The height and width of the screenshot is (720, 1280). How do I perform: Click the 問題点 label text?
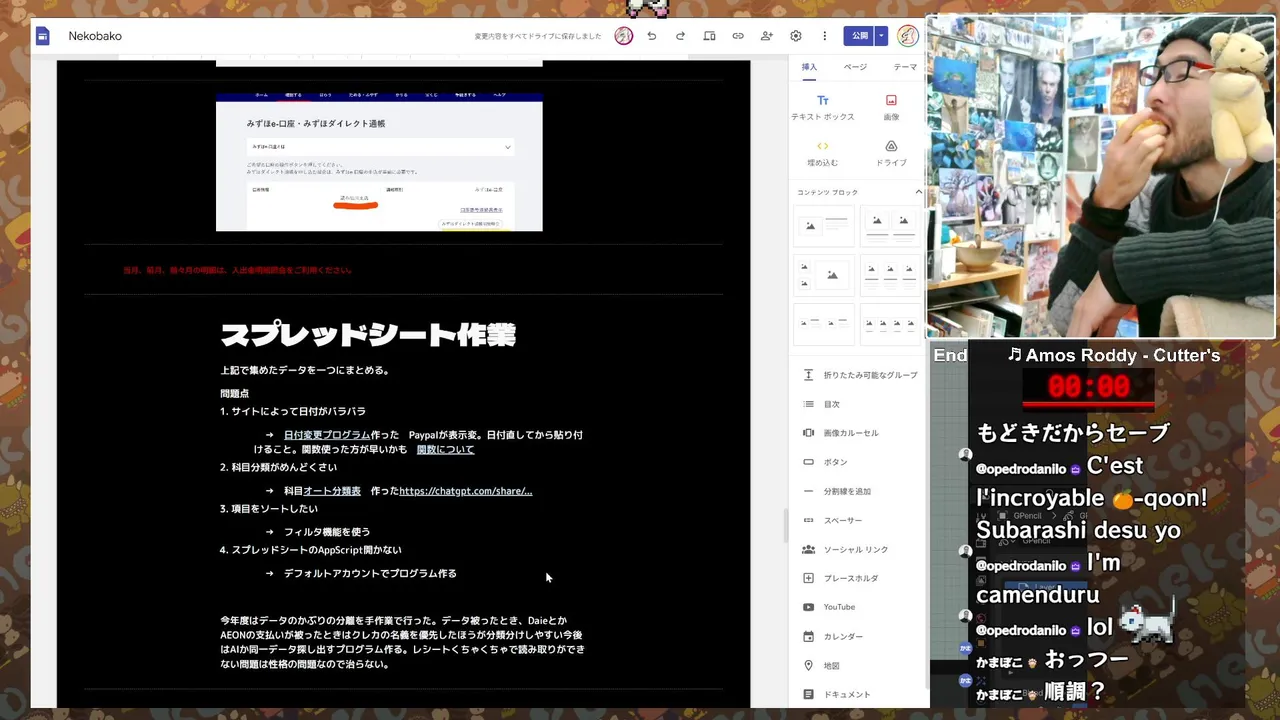[235, 394]
